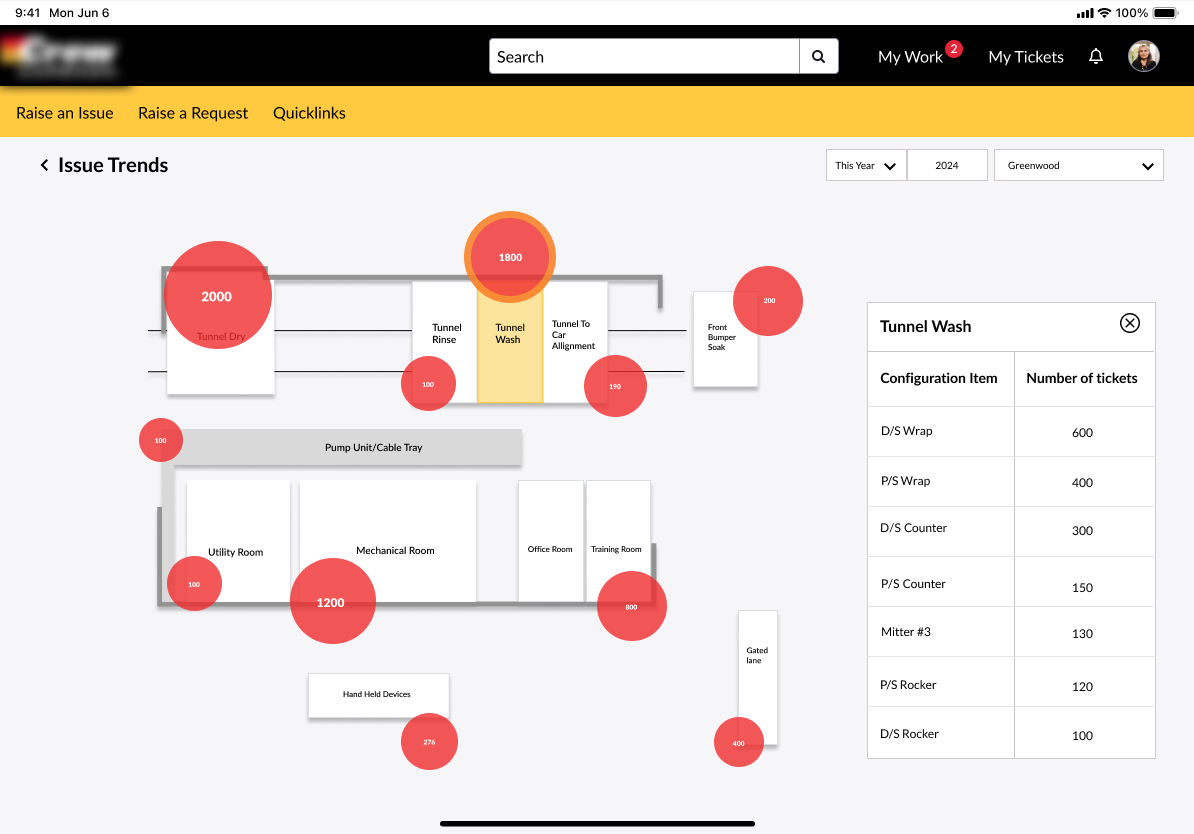
Task: Click the 2024 year field
Action: pos(947,166)
